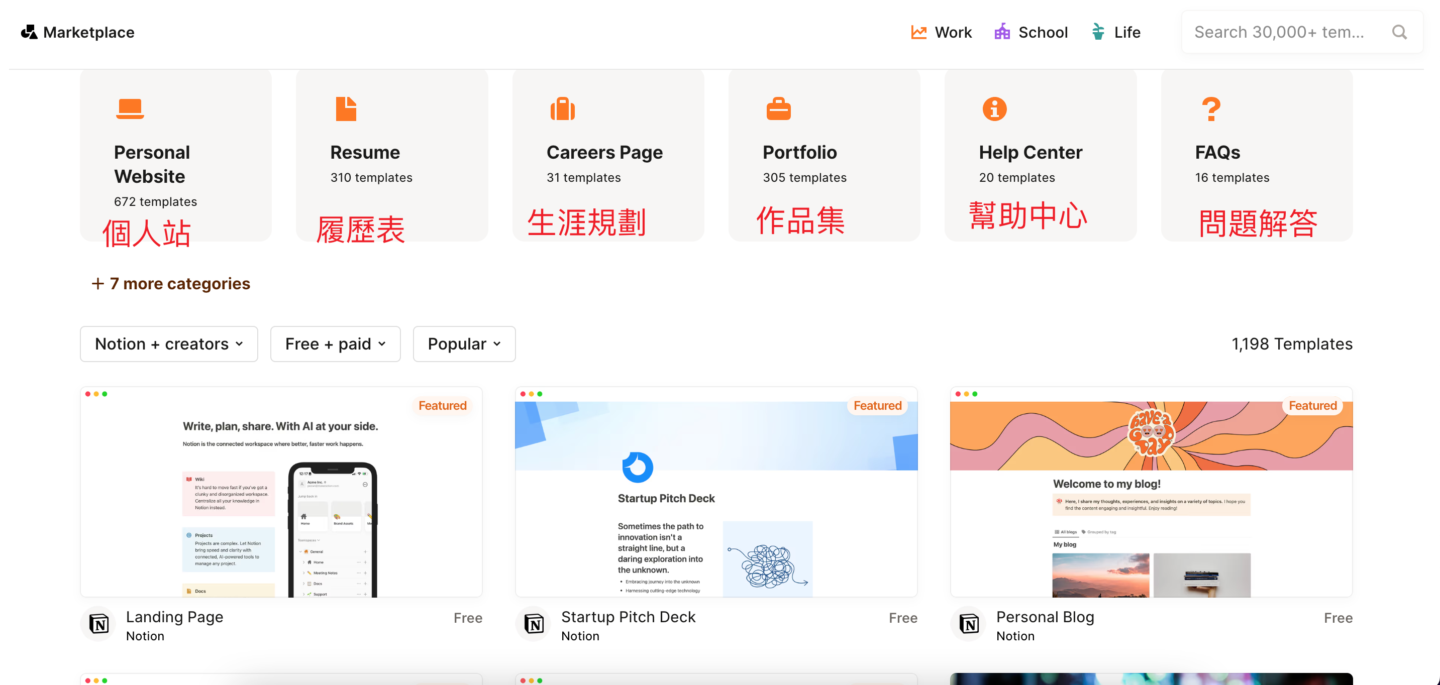Click the 305 templates count text
This screenshot has width=1440, height=685.
pyautogui.click(x=805, y=178)
